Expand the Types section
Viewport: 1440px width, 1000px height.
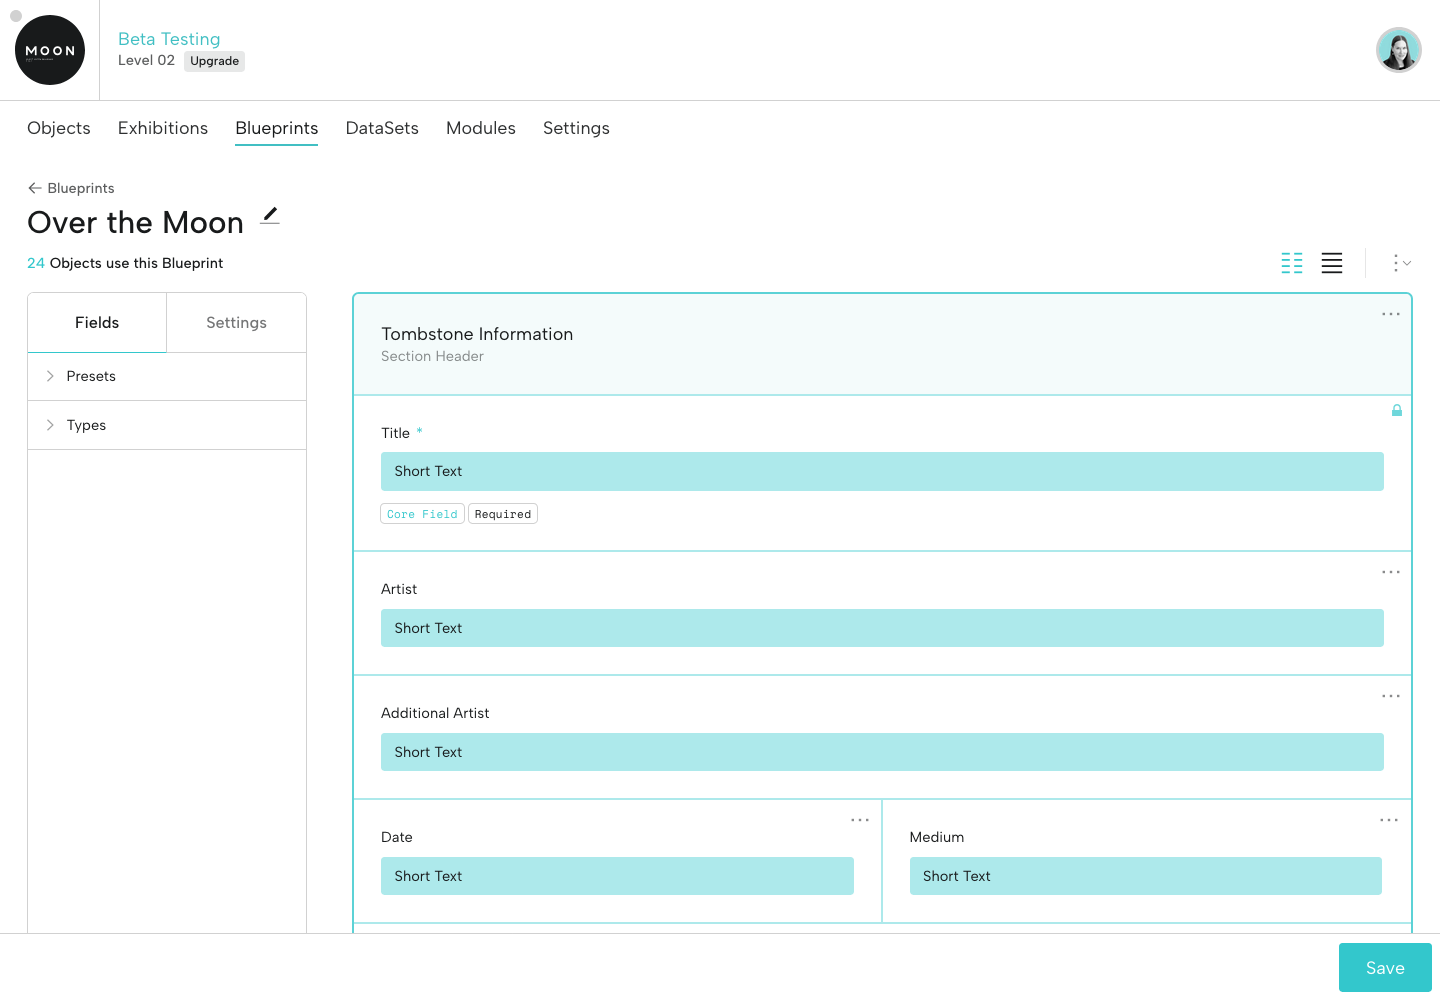(86, 425)
